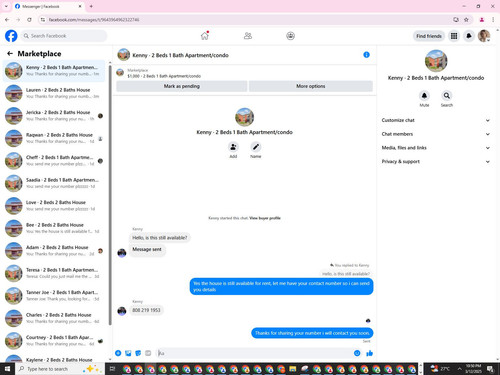
Task: Go to the Home feed icon
Action: coord(205,36)
